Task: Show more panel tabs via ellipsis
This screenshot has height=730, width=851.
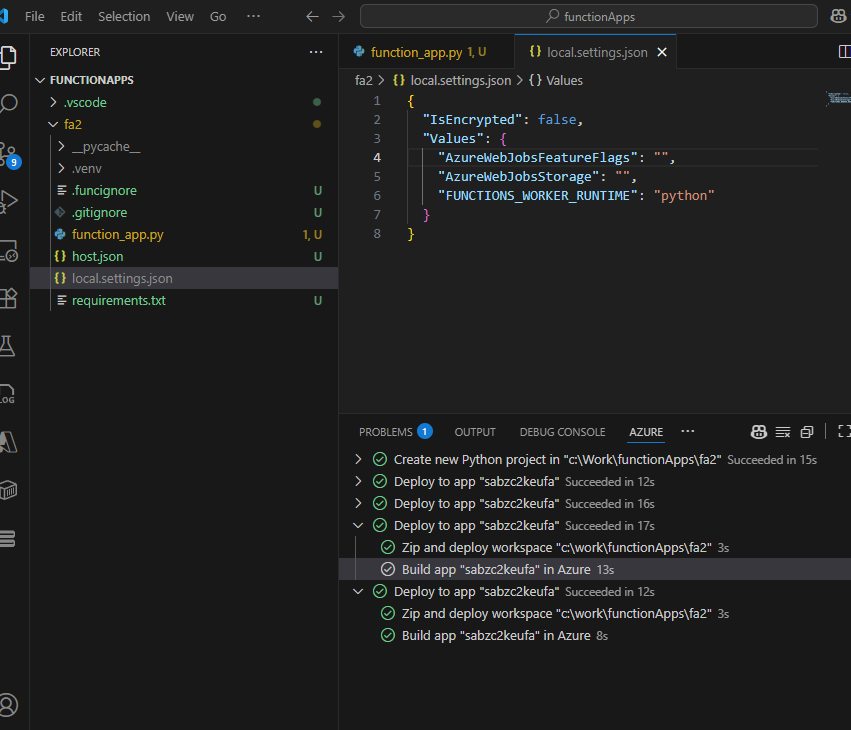Action: (688, 431)
